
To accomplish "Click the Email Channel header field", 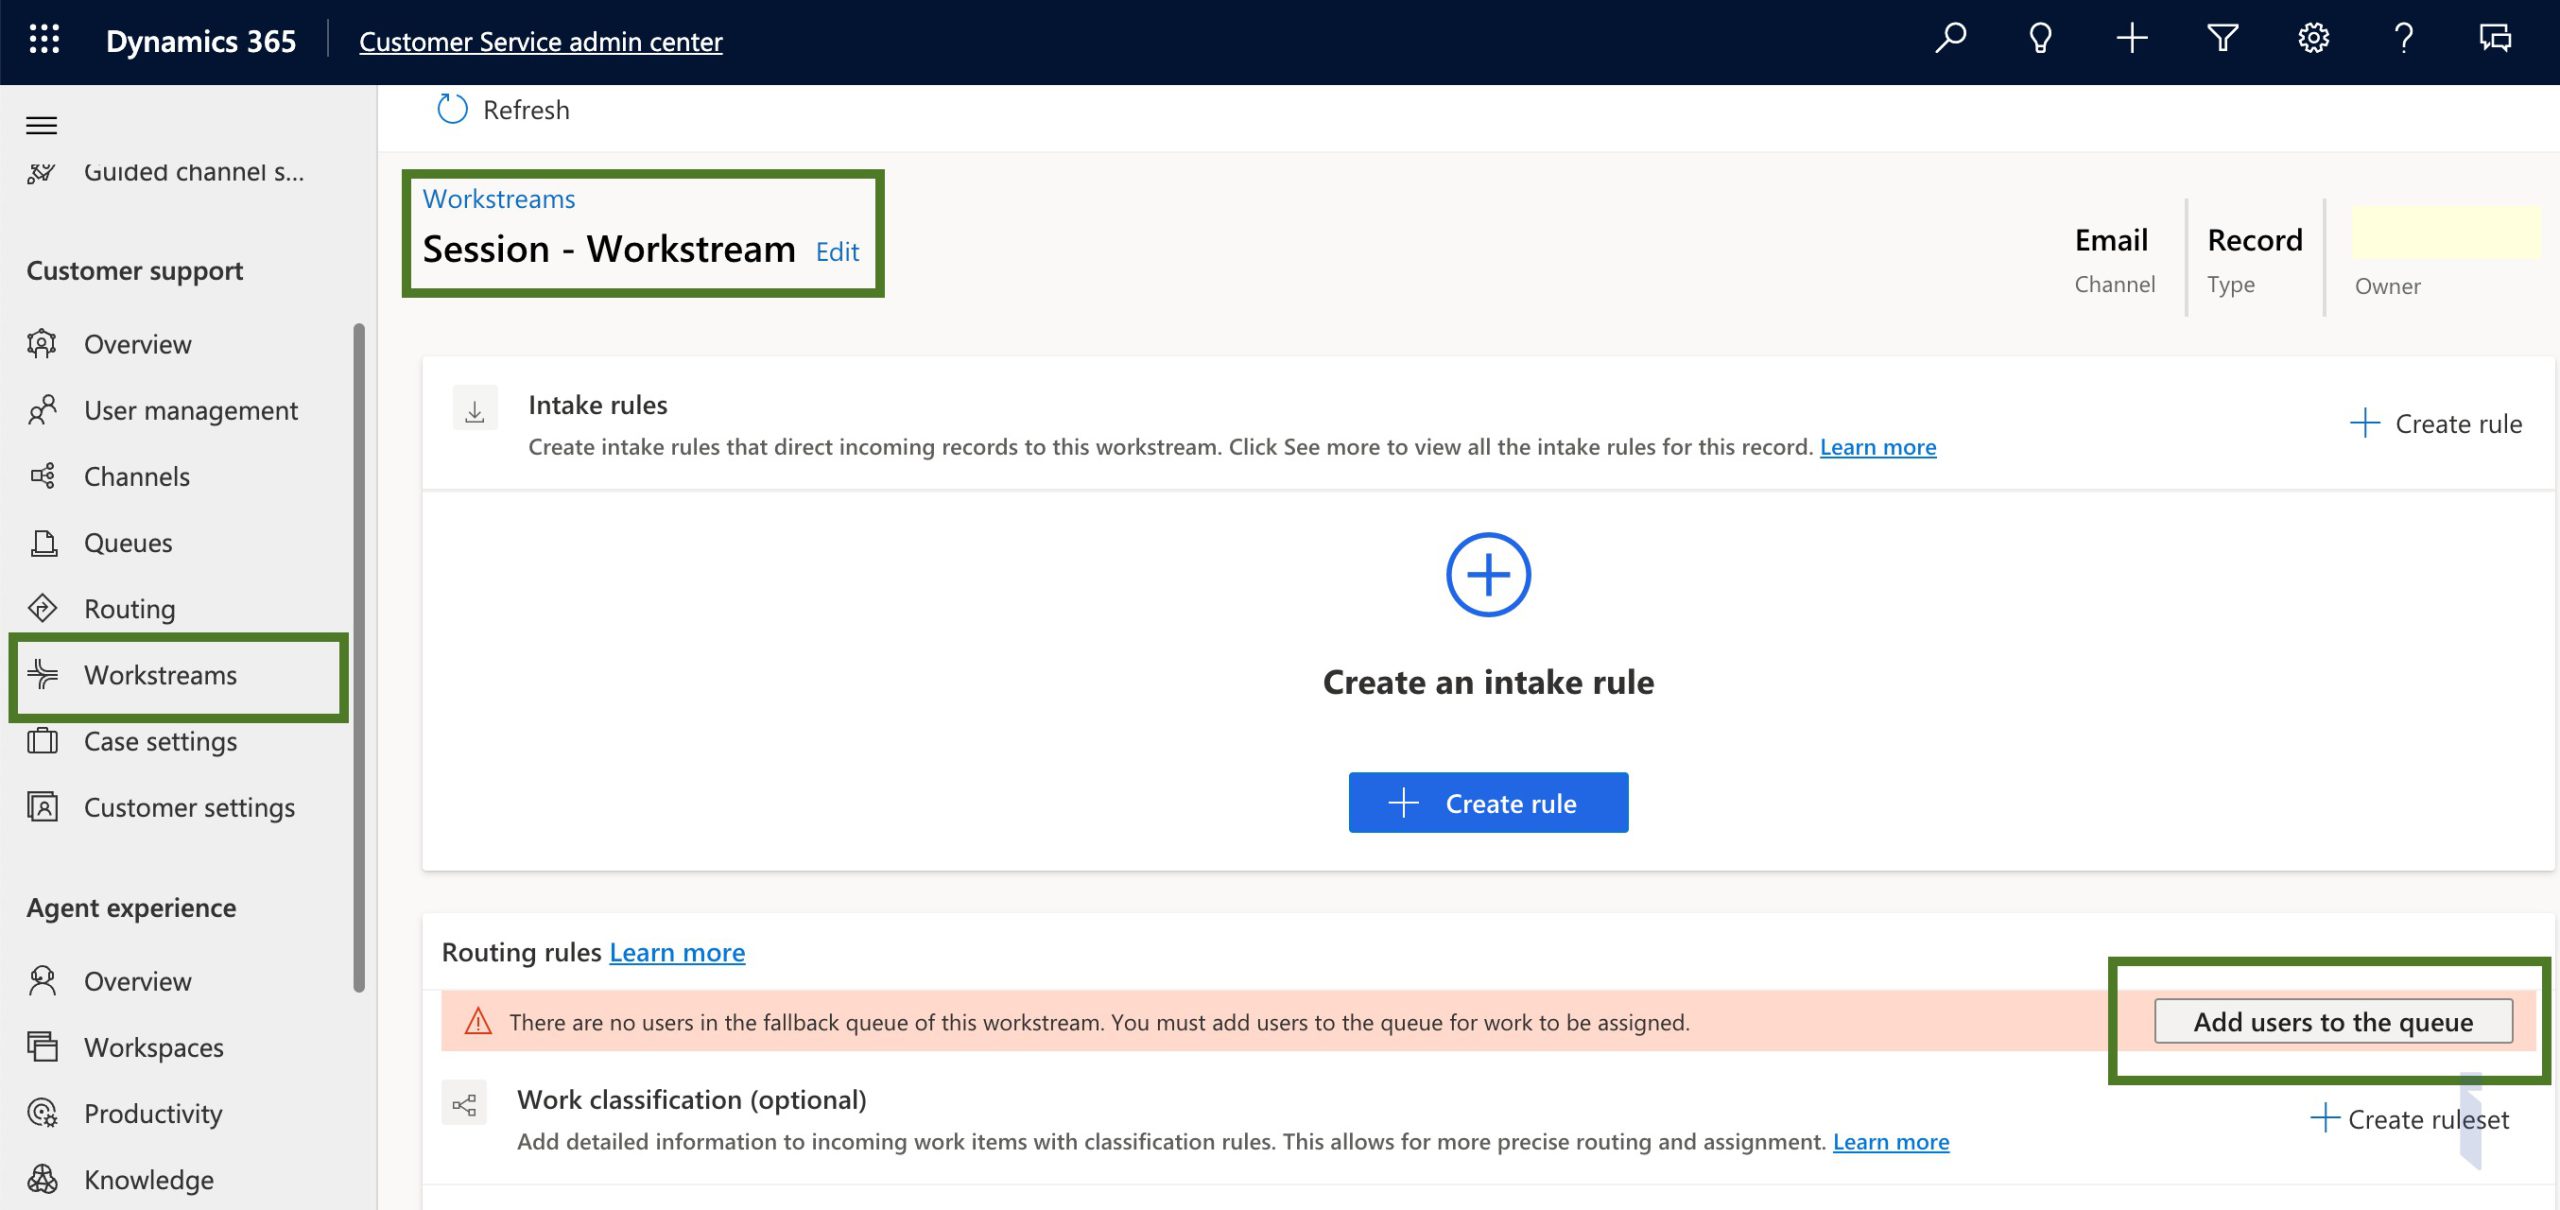I will (2114, 259).
